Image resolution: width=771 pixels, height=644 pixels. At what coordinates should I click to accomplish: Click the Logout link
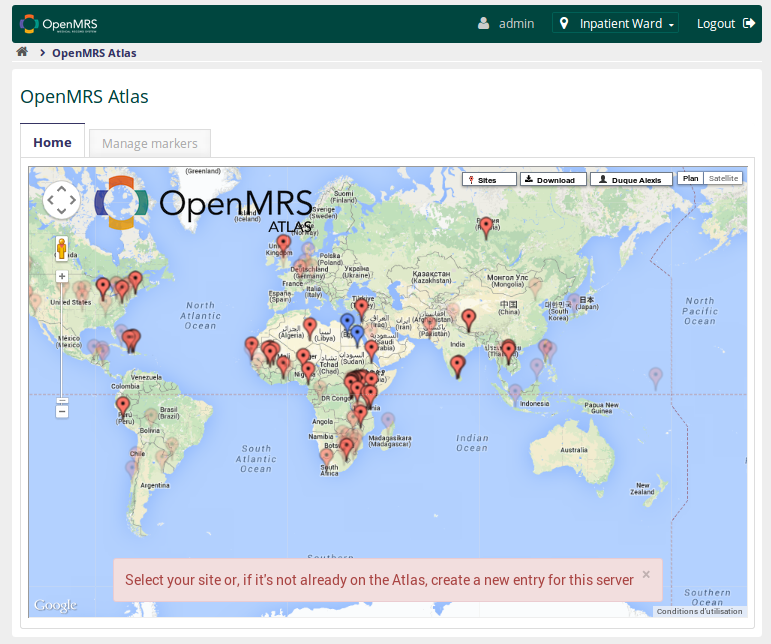pyautogui.click(x=725, y=24)
